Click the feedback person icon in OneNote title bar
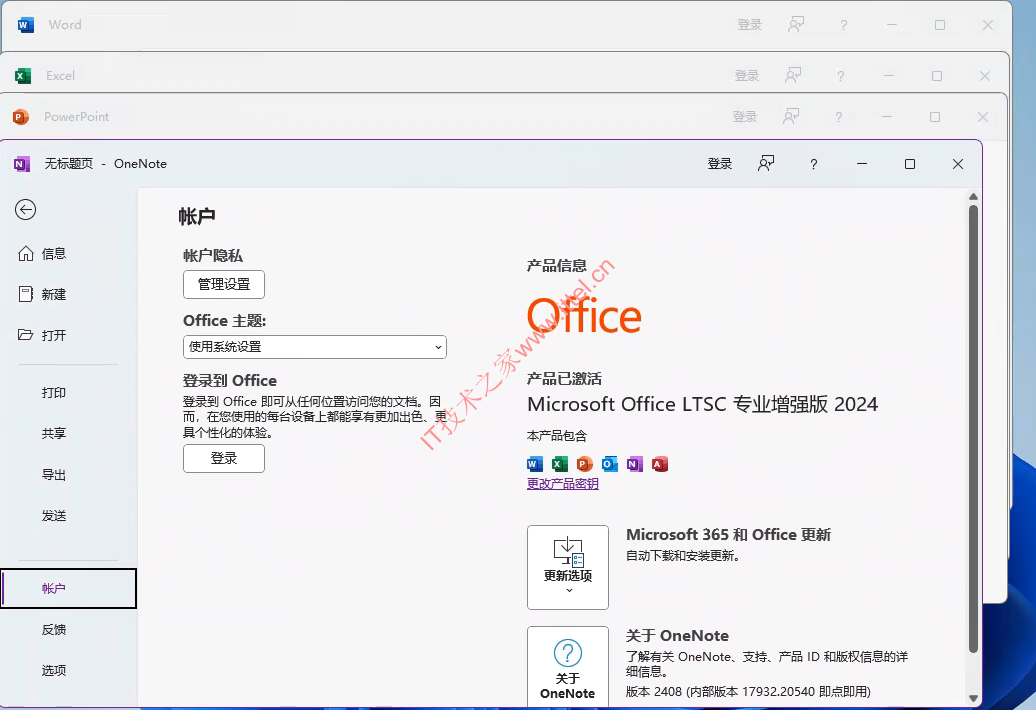 (766, 164)
